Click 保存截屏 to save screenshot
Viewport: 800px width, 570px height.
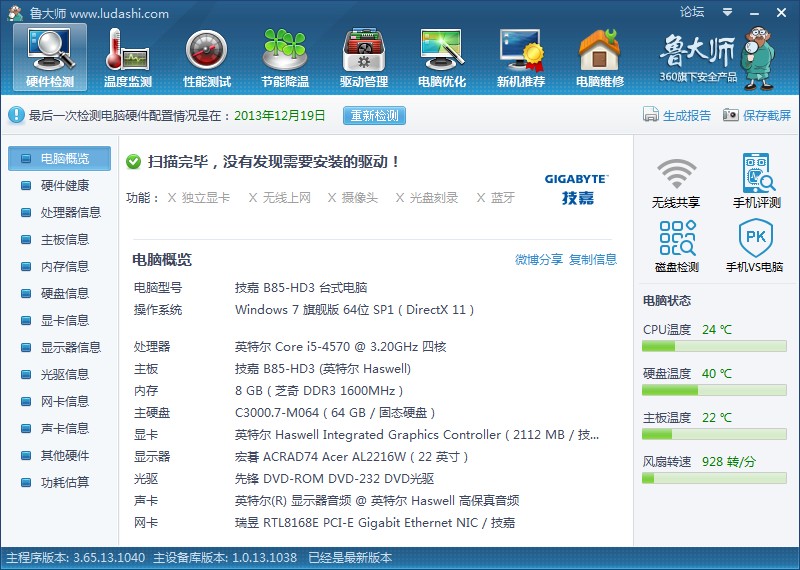tap(757, 116)
